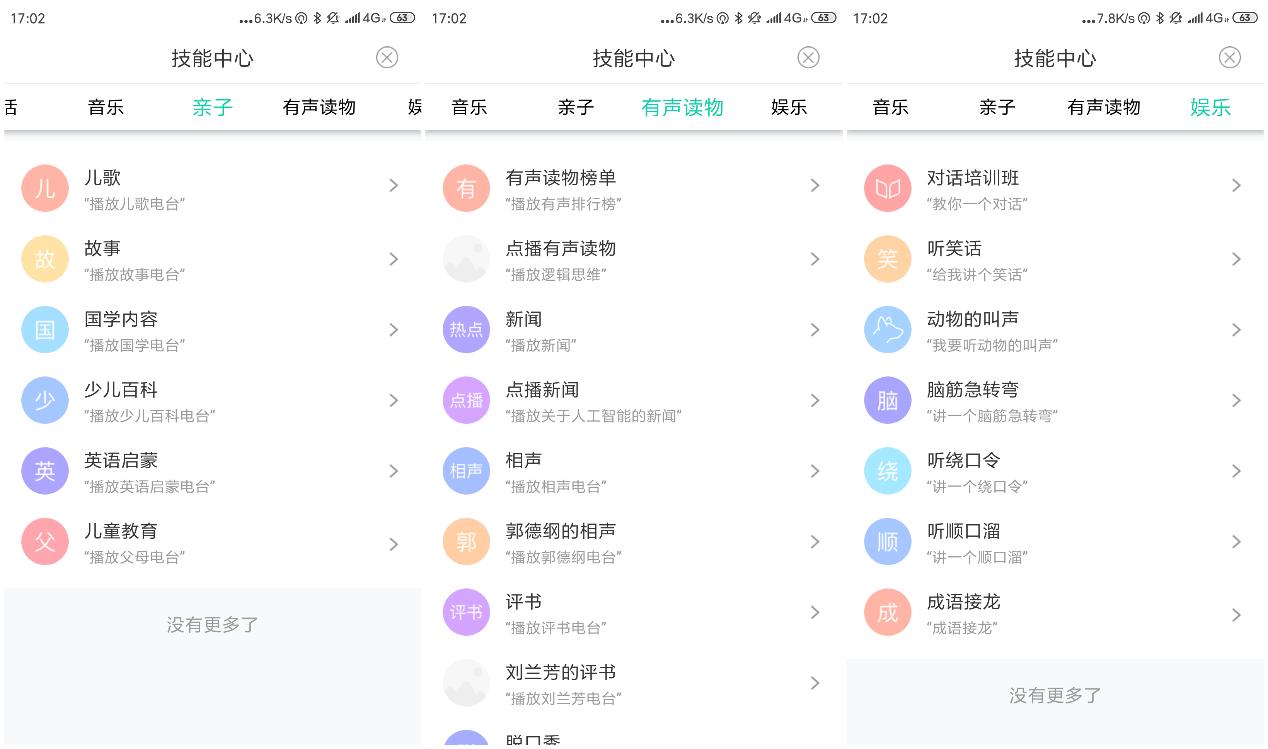Expand 少儿百科 using its chevron
This screenshot has width=1268, height=749.
(393, 400)
